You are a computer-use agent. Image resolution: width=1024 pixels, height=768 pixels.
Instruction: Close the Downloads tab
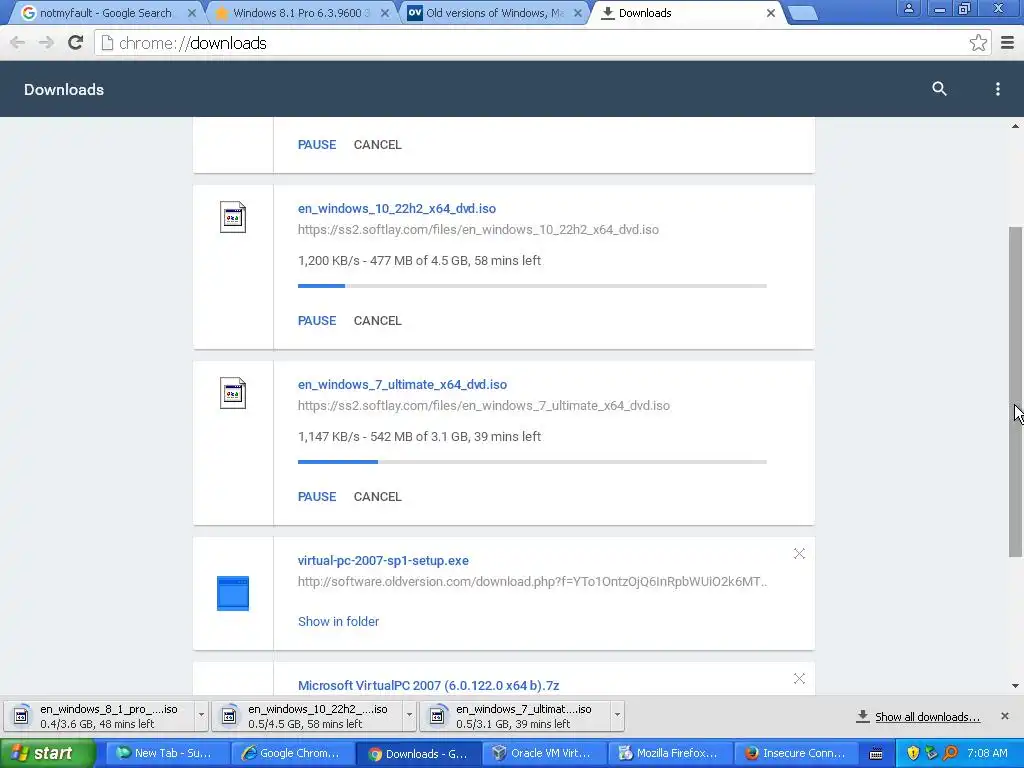771,13
